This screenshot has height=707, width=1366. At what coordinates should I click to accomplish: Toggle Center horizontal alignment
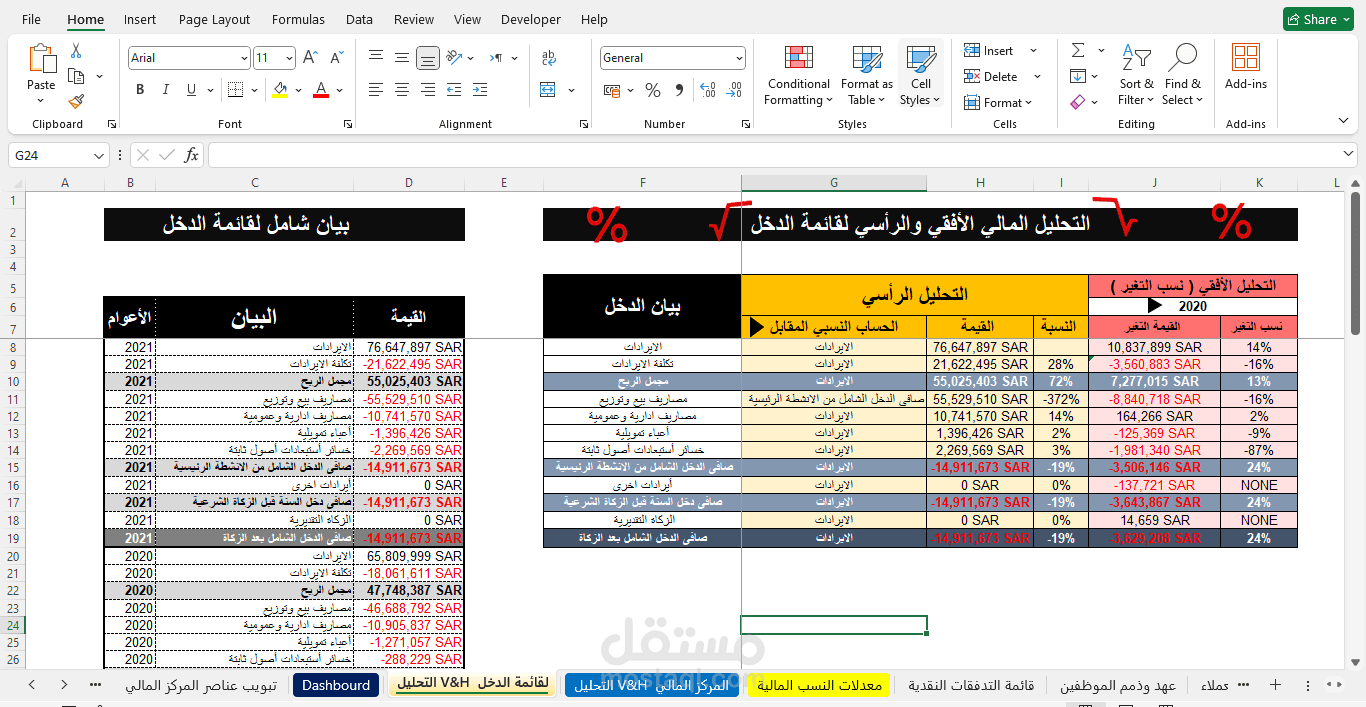(402, 90)
